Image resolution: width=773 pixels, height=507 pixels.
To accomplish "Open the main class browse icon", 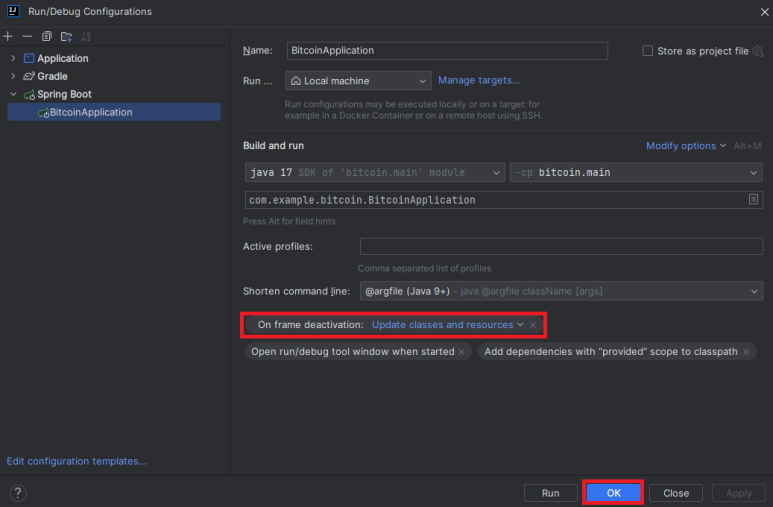I will (x=753, y=199).
